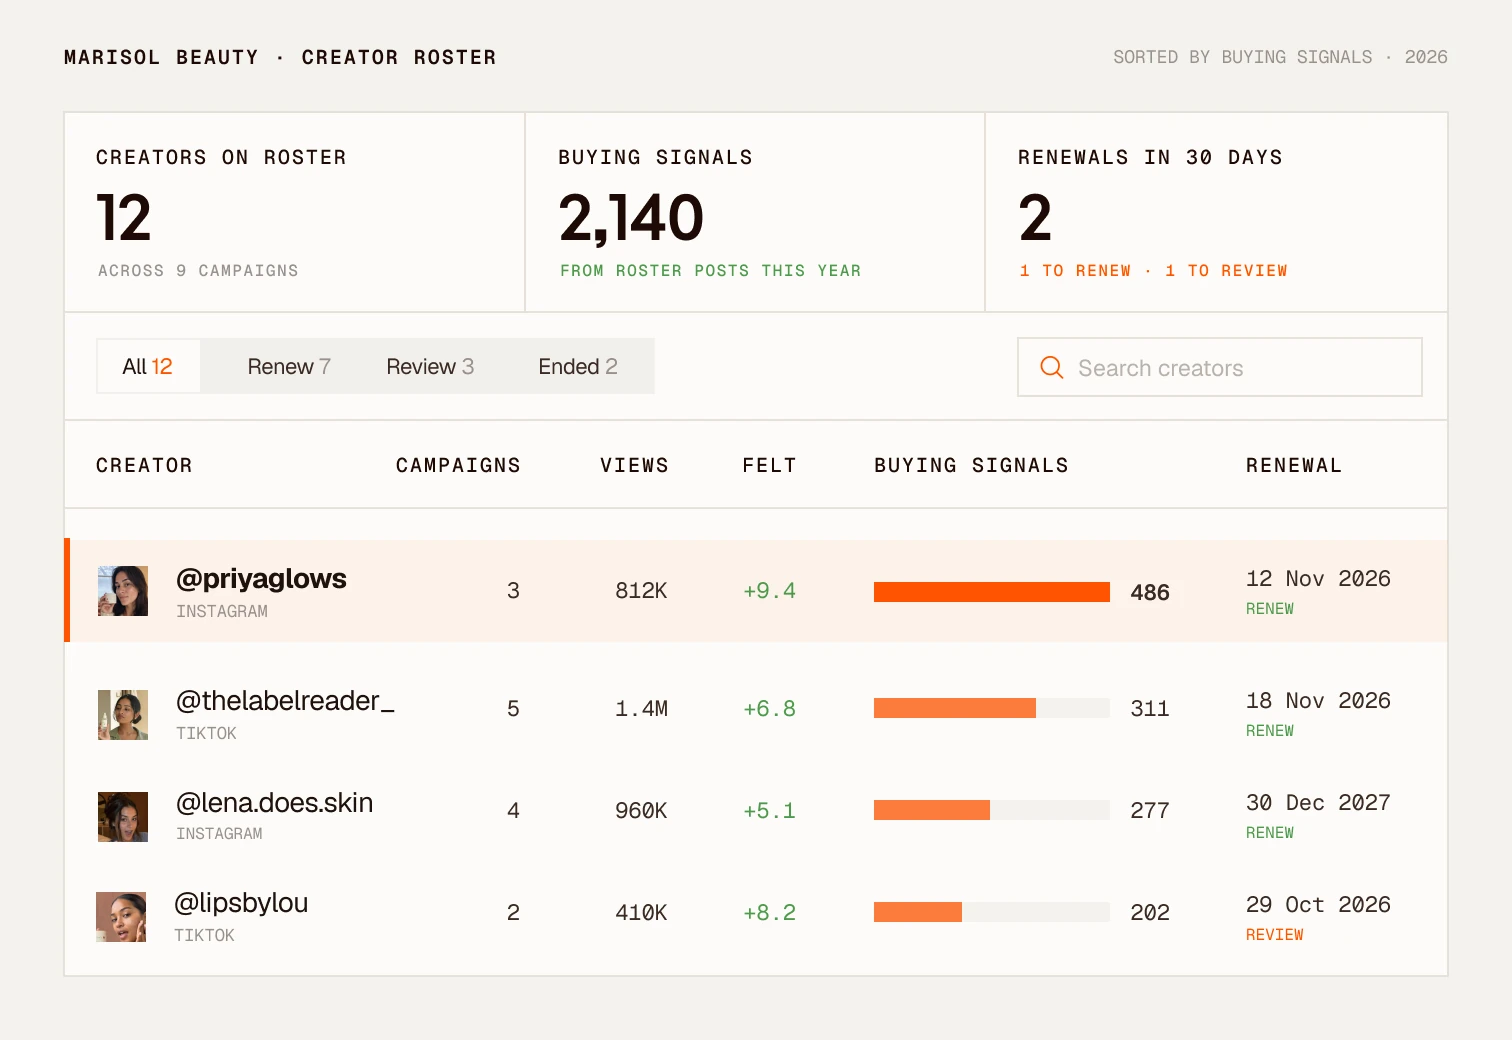The width and height of the screenshot is (1512, 1040).
Task: Switch to the Review 3 tab
Action: (430, 366)
